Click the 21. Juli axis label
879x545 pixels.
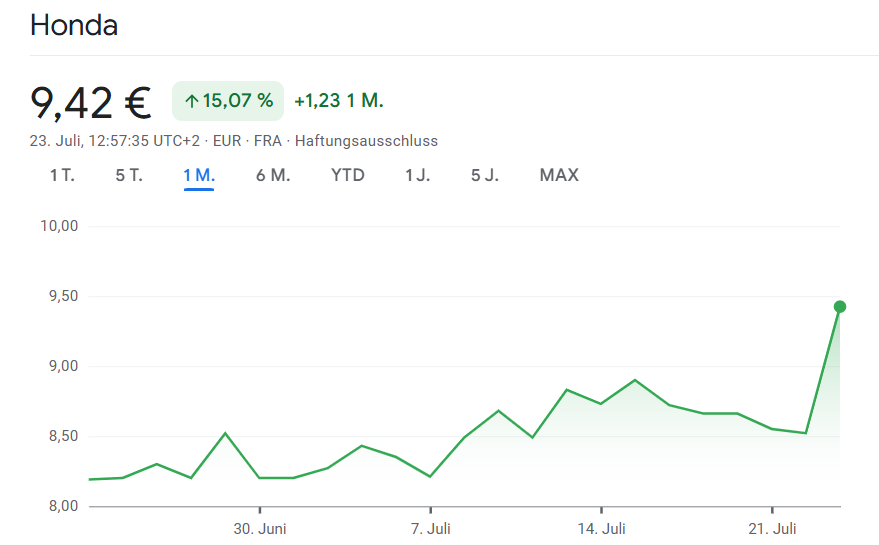tap(772, 529)
